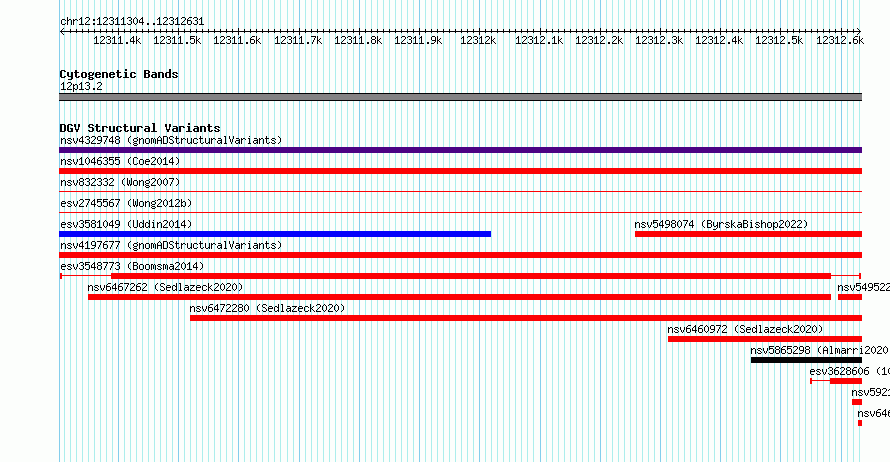Click the 12312.5k ruler label
The image size is (890, 462).
779,40
